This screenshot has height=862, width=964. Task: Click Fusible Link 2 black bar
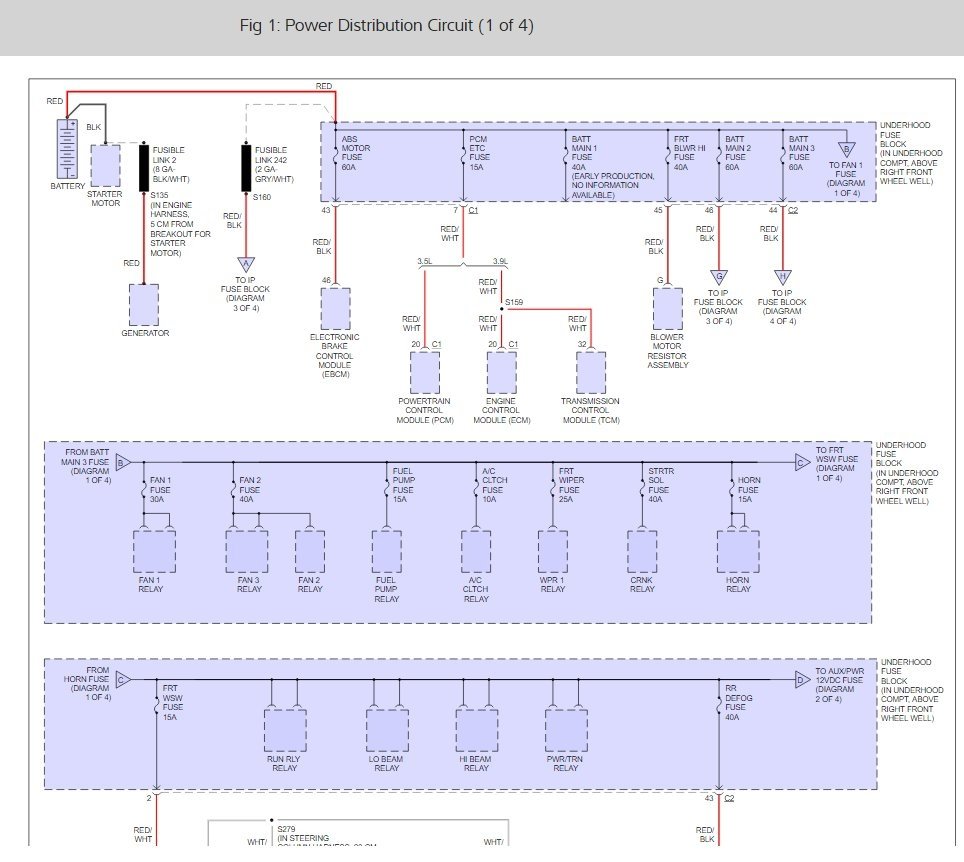144,167
